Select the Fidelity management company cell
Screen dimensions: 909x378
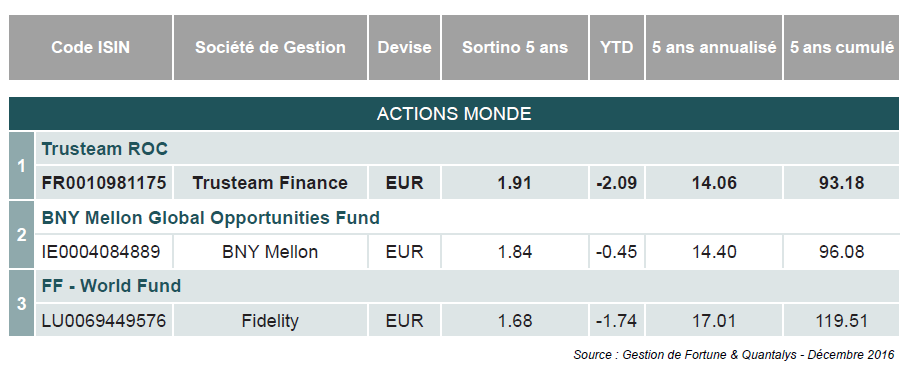point(270,321)
